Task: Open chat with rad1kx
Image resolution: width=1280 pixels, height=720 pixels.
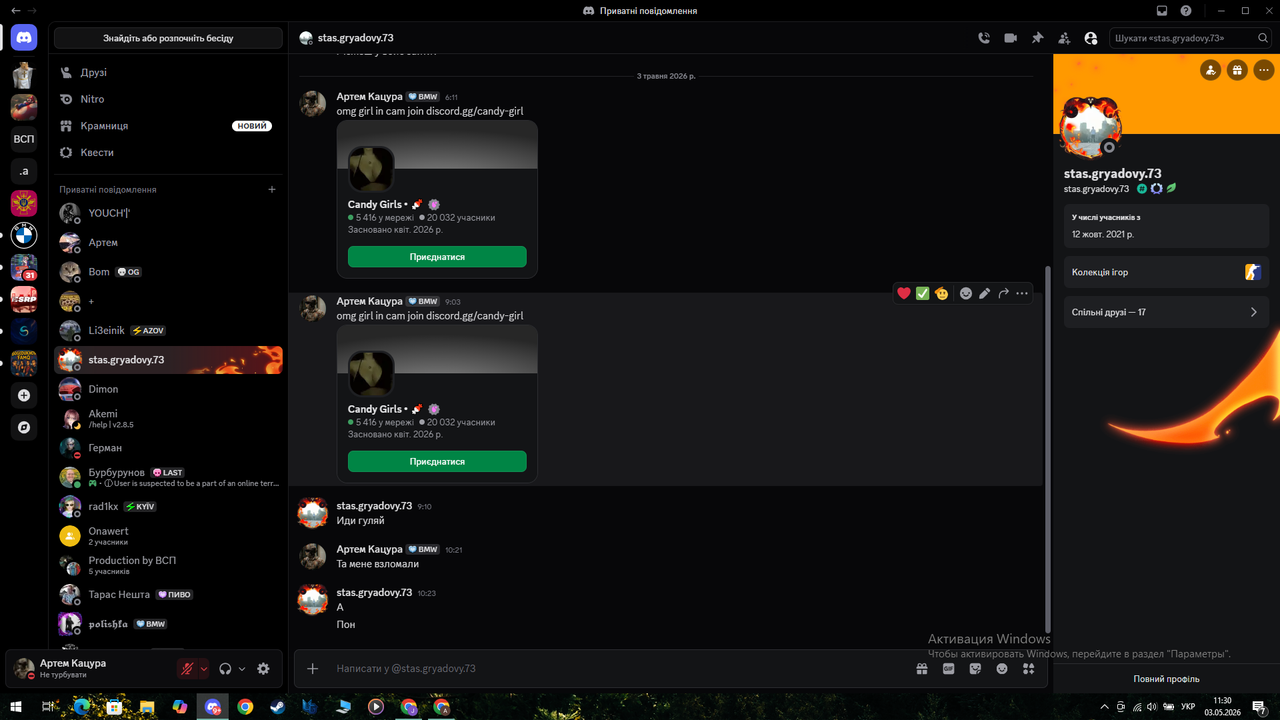Action: tap(168, 506)
